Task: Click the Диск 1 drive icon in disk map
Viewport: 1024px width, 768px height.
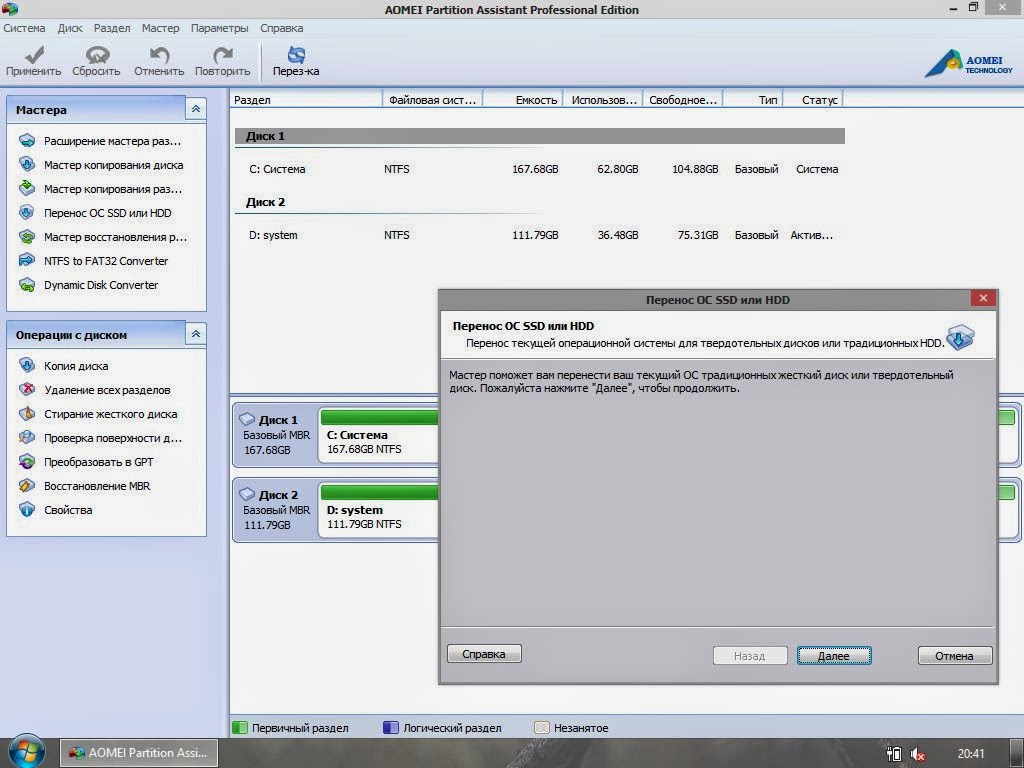Action: coord(247,419)
